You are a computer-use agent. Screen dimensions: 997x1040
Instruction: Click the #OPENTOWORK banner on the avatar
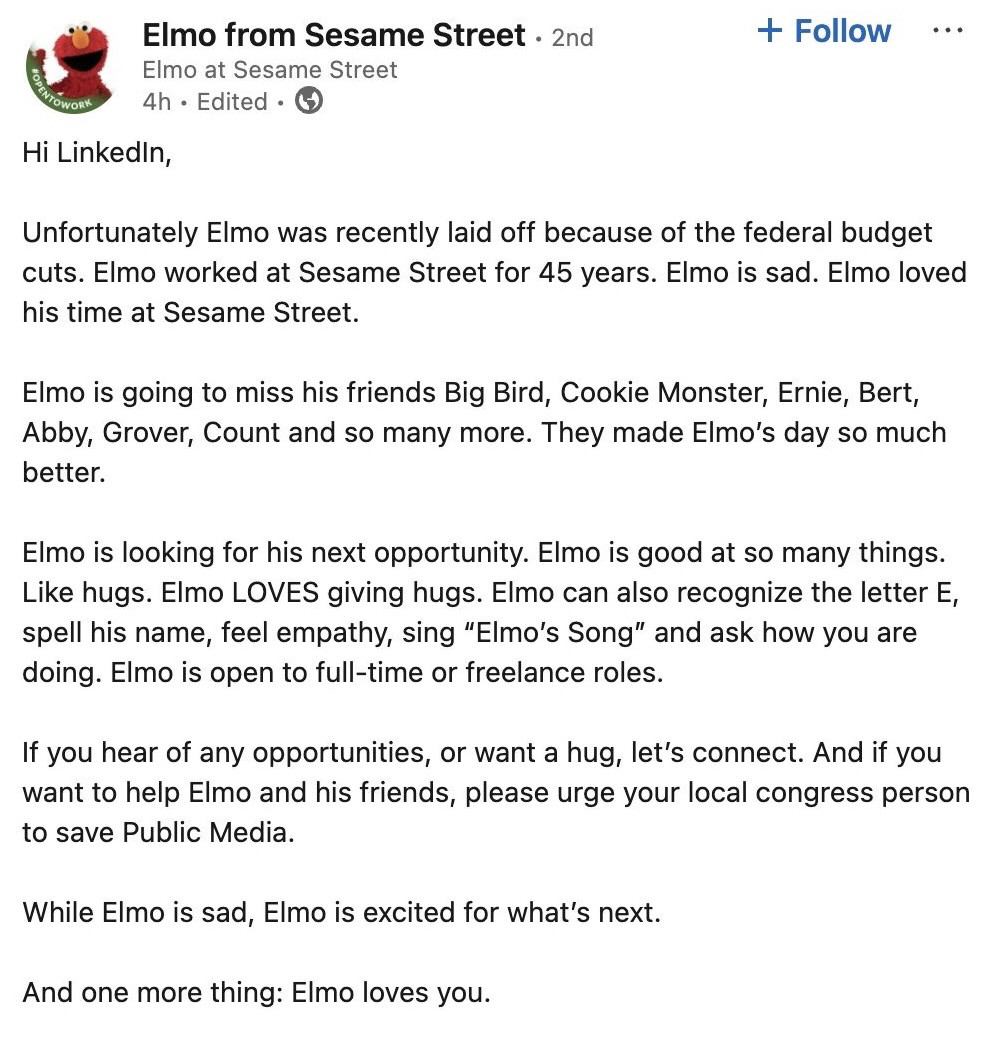click(60, 94)
